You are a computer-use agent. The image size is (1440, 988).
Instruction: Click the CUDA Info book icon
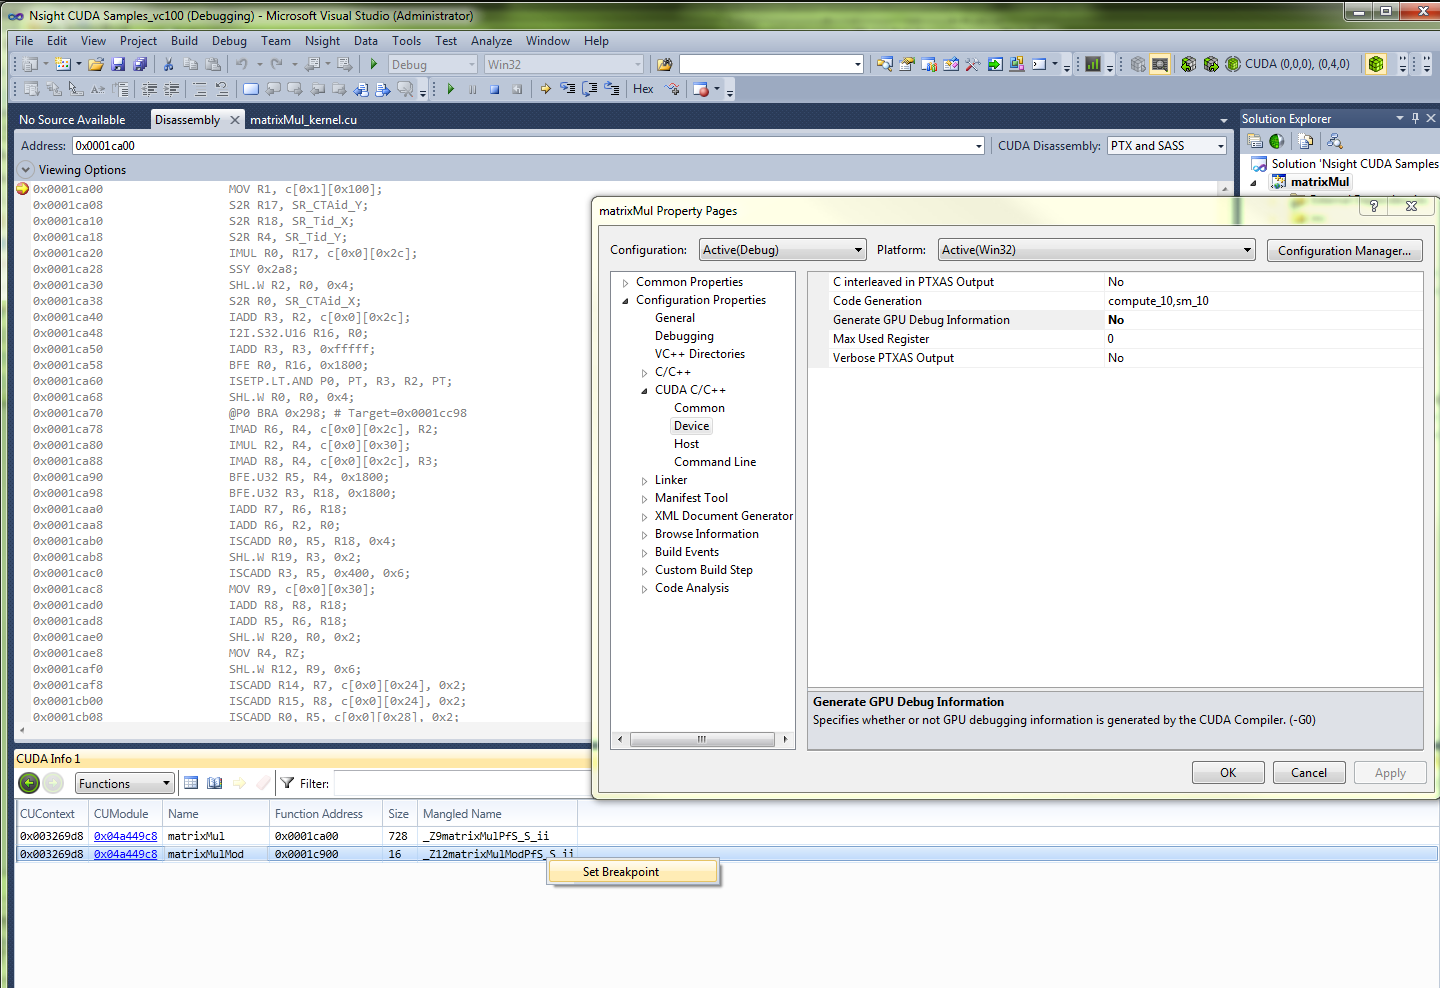pyautogui.click(x=214, y=783)
